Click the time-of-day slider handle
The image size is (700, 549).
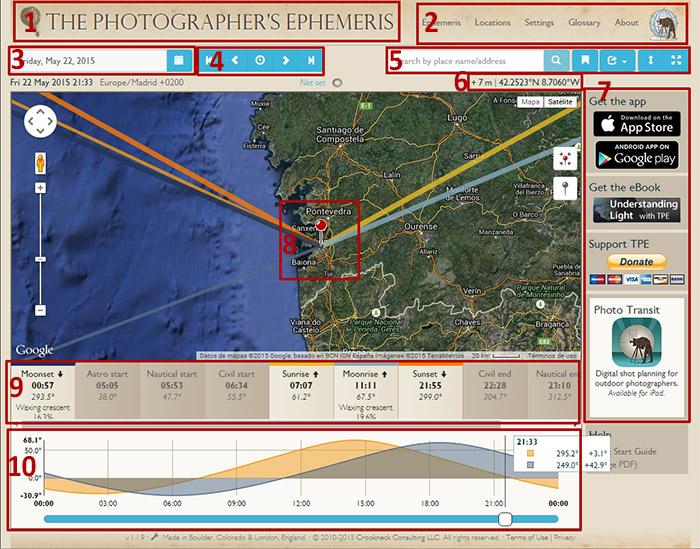pyautogui.click(x=505, y=518)
